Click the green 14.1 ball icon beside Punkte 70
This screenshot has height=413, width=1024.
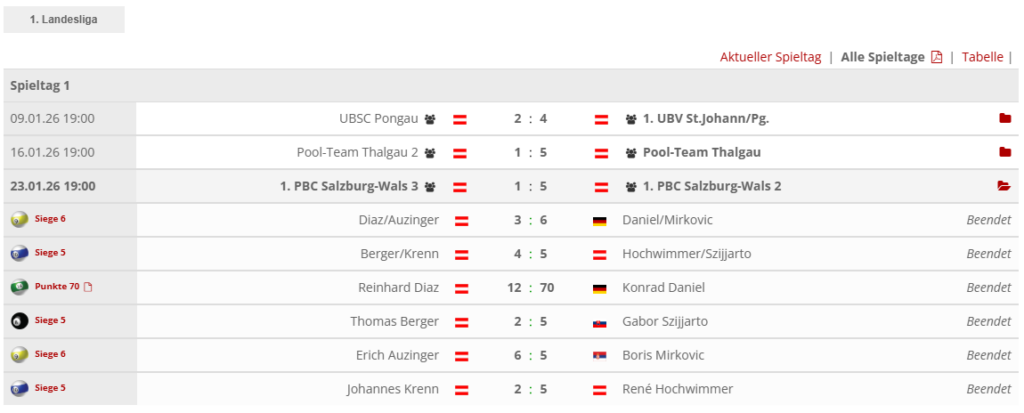tap(18, 287)
